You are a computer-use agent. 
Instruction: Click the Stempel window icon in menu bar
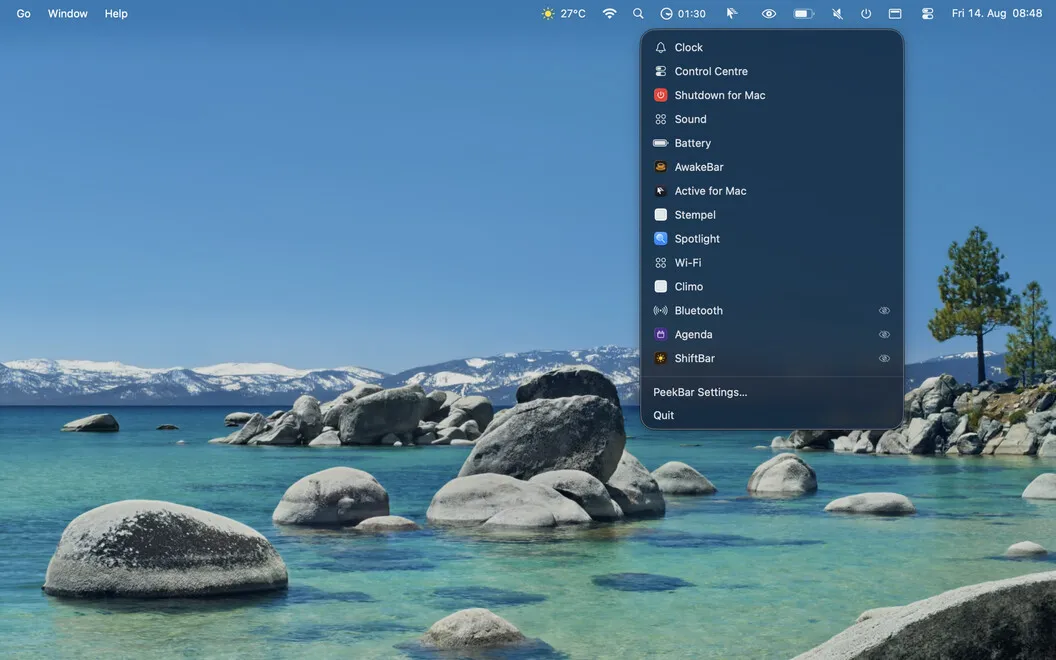[x=895, y=13]
